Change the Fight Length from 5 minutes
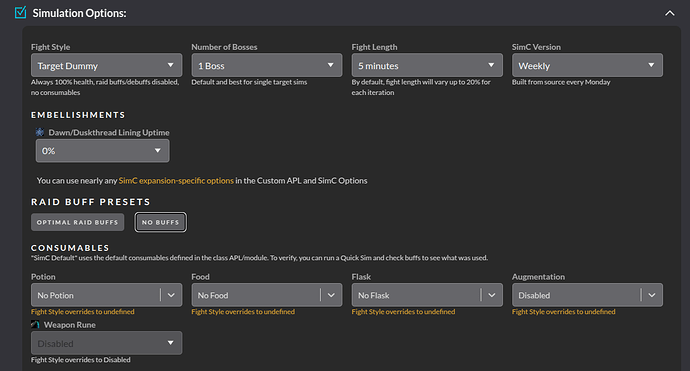Viewport: 690px width, 371px height. (427, 65)
